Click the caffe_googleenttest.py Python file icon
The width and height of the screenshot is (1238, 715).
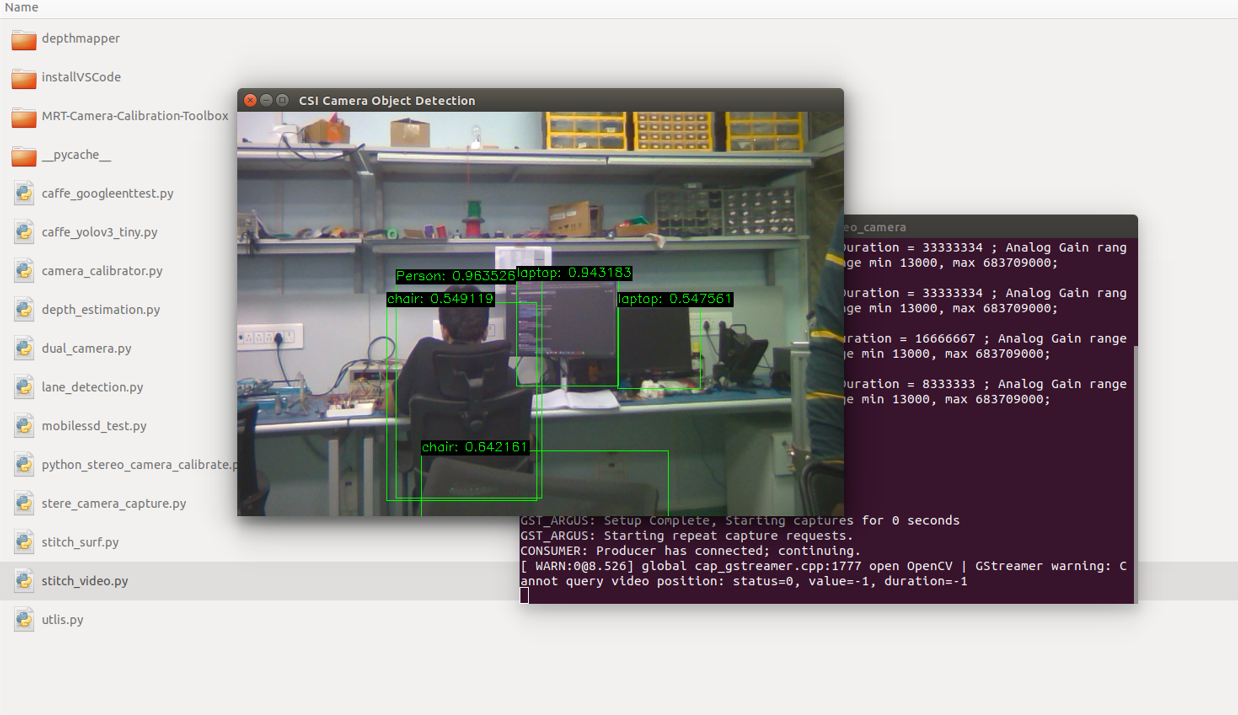coord(24,194)
